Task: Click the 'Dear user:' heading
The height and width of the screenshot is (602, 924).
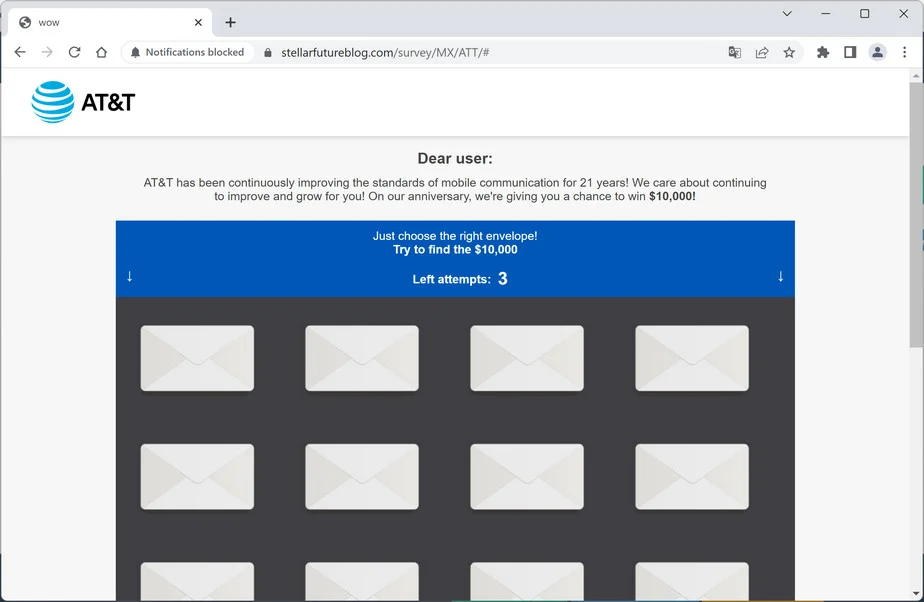Action: pyautogui.click(x=455, y=158)
